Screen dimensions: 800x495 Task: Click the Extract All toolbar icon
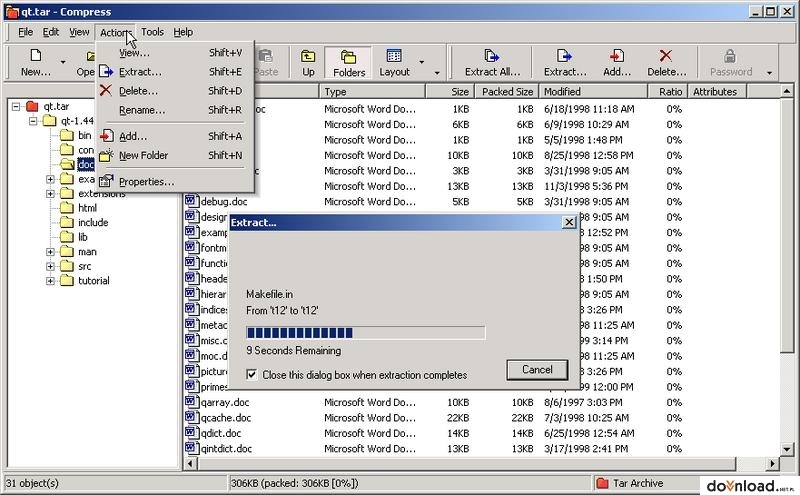(492, 55)
